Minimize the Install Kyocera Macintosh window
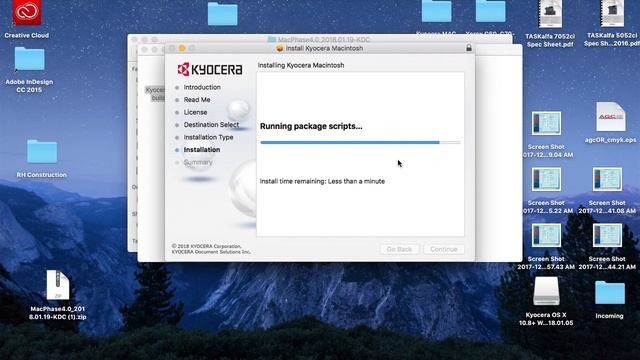Screen dimensions: 640x360 point(182,48)
